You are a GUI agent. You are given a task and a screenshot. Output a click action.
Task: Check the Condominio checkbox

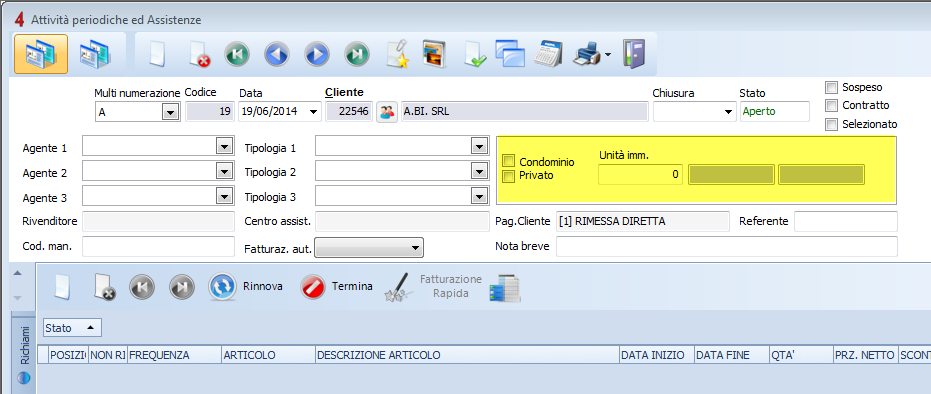[x=508, y=161]
